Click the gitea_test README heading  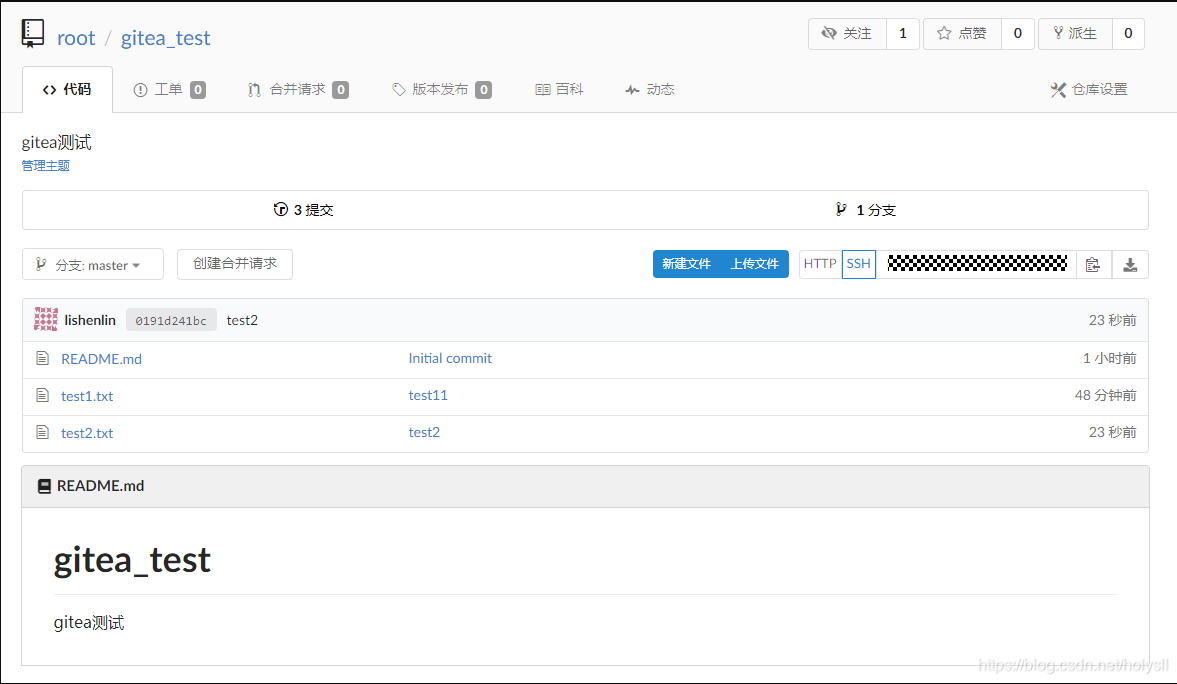(132, 560)
